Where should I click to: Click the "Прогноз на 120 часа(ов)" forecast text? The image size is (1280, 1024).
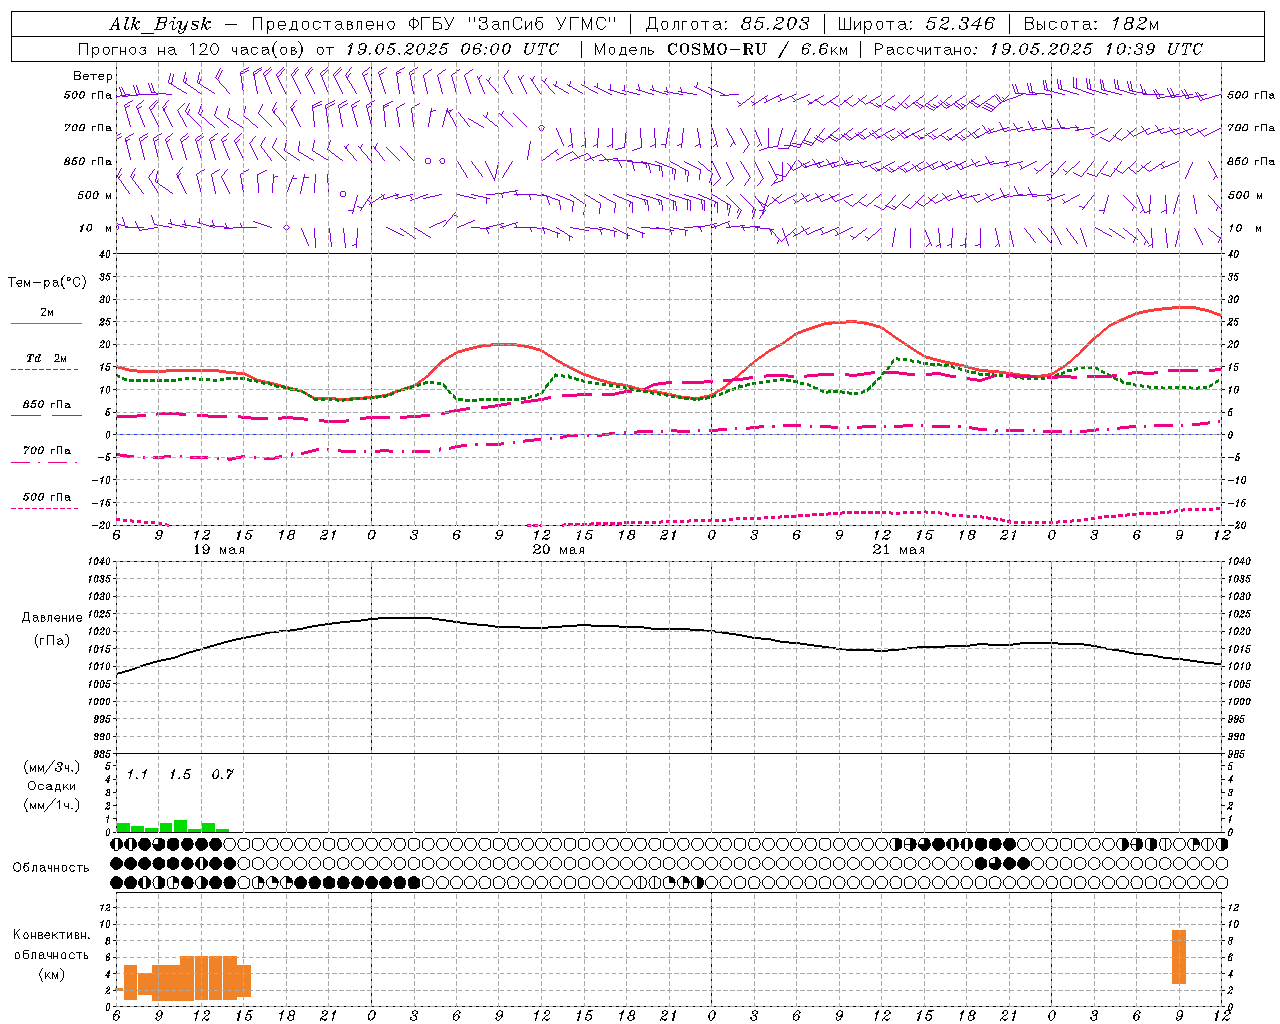click(x=192, y=49)
